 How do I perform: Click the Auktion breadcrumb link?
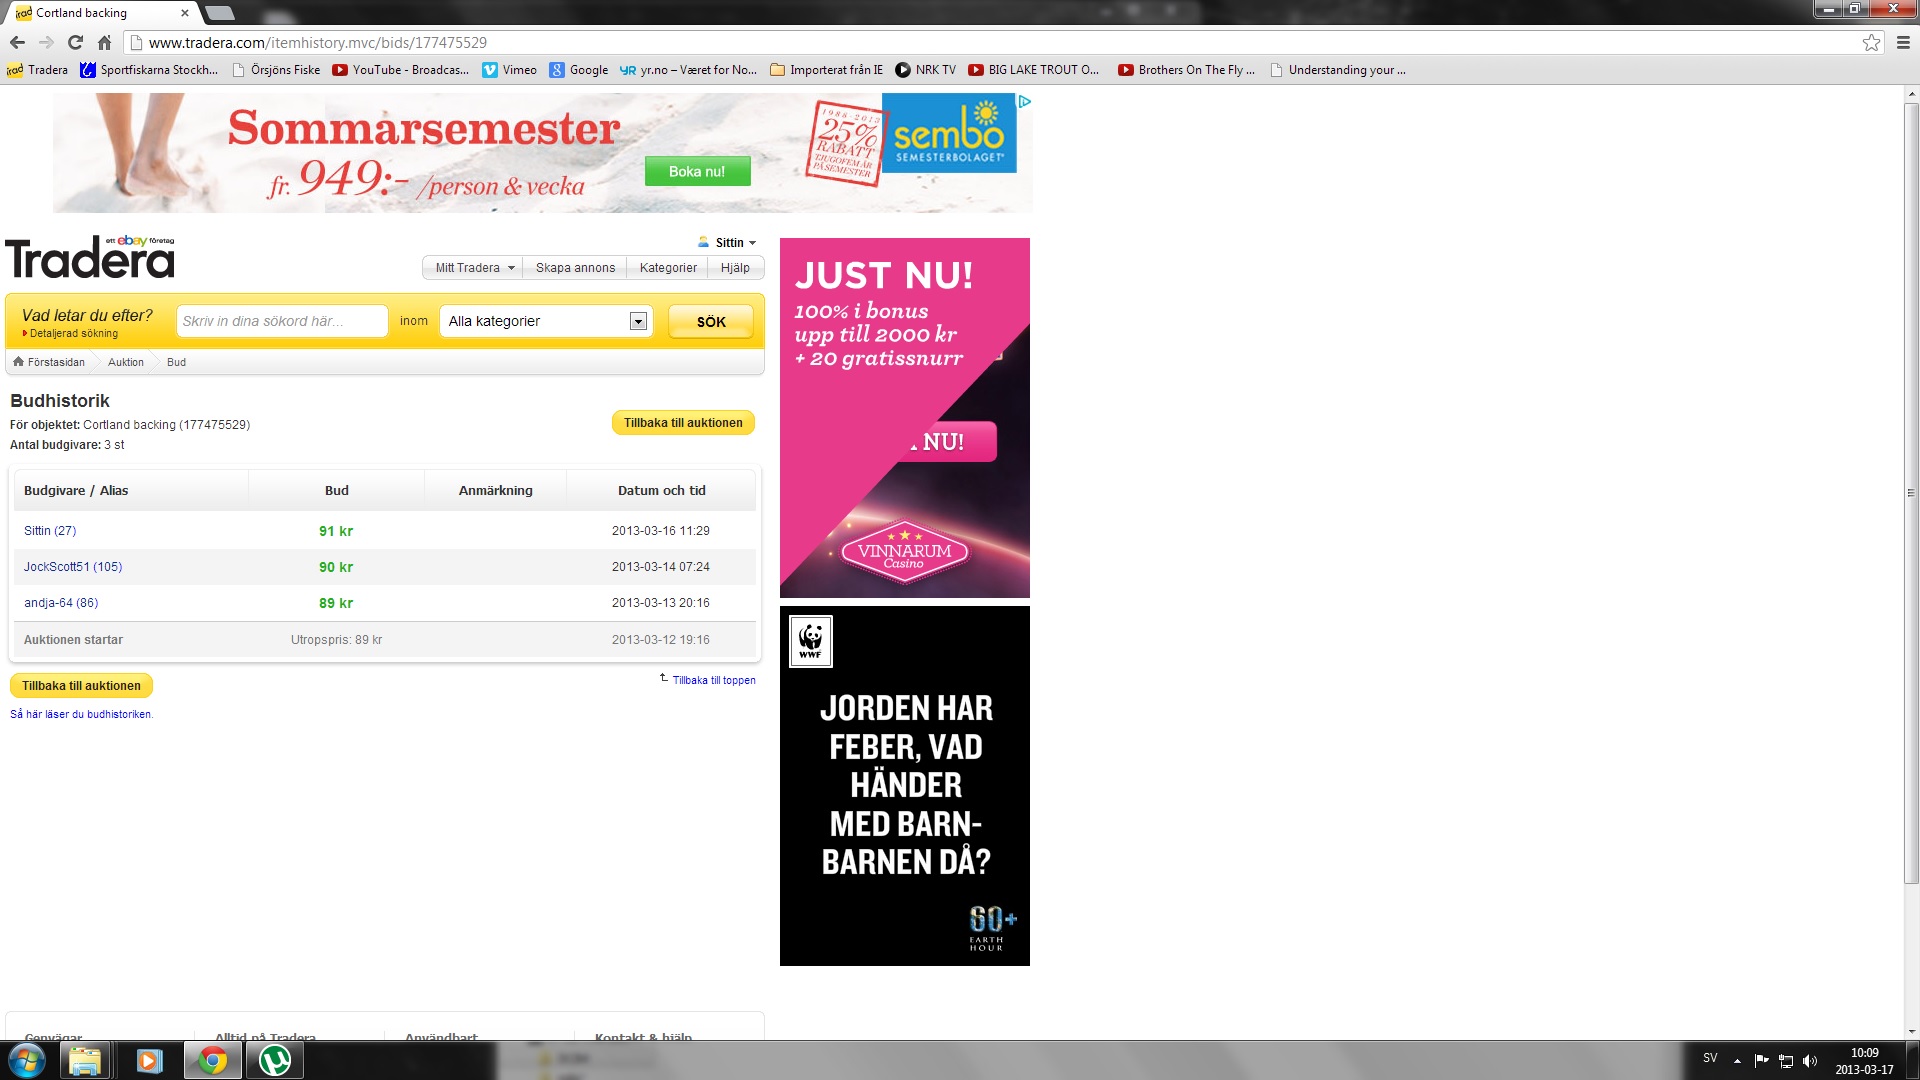pyautogui.click(x=126, y=362)
